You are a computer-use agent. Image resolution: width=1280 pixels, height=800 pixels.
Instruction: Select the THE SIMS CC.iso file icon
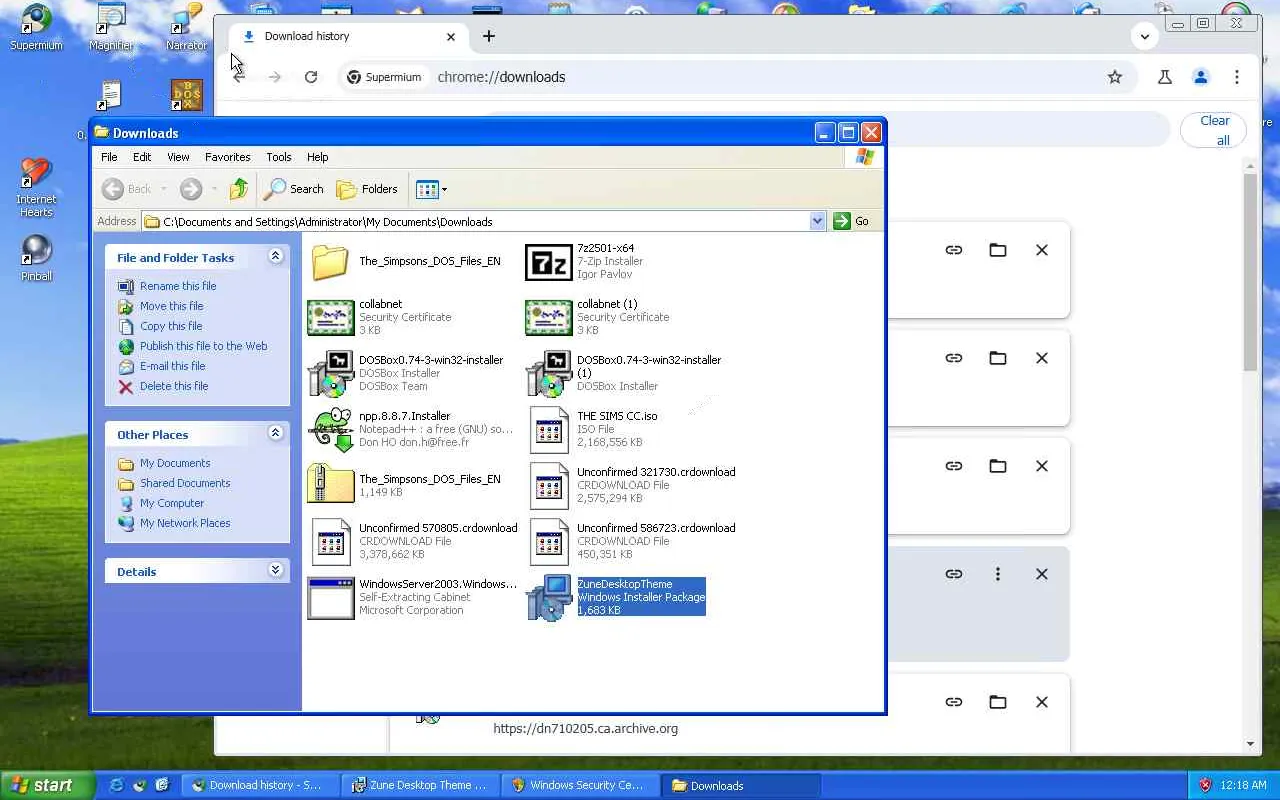(549, 430)
